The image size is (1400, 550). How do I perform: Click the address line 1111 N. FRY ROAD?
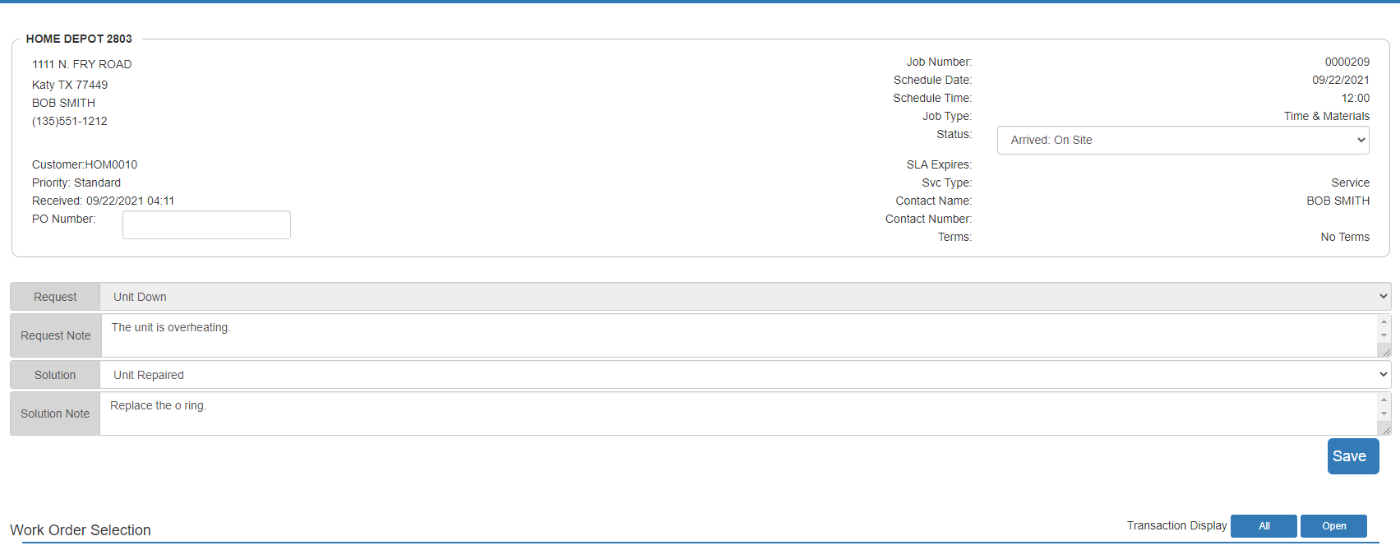click(x=82, y=64)
